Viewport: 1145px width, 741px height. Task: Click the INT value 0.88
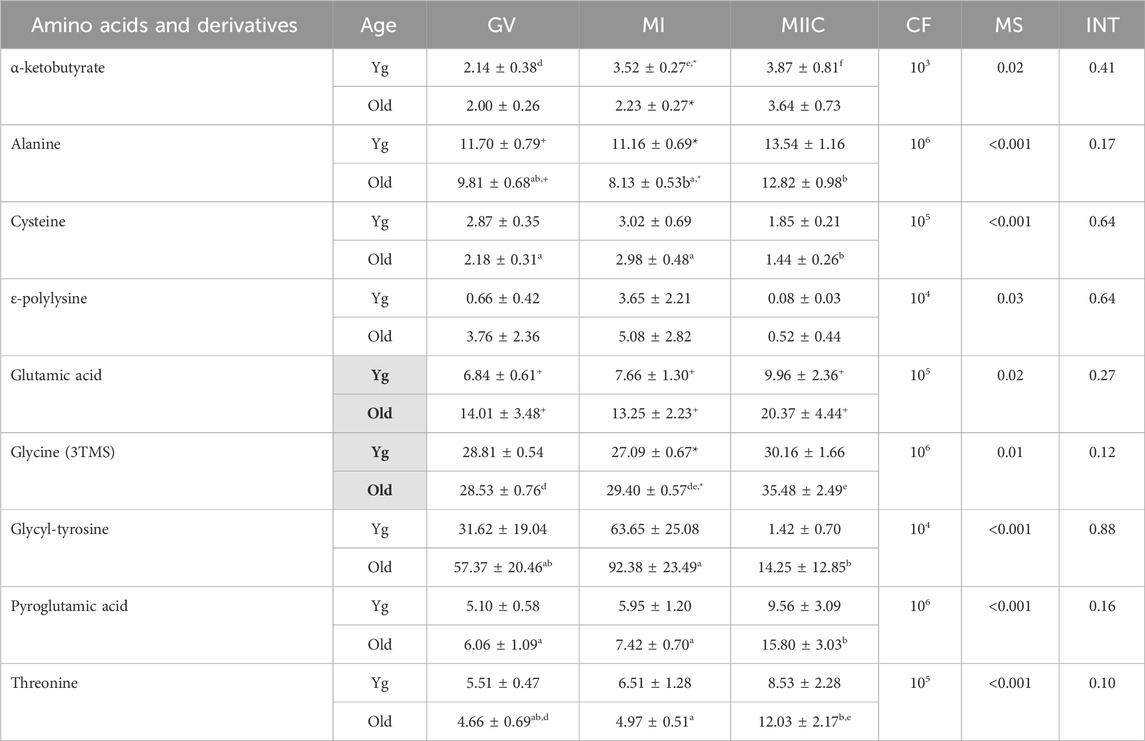click(1102, 529)
